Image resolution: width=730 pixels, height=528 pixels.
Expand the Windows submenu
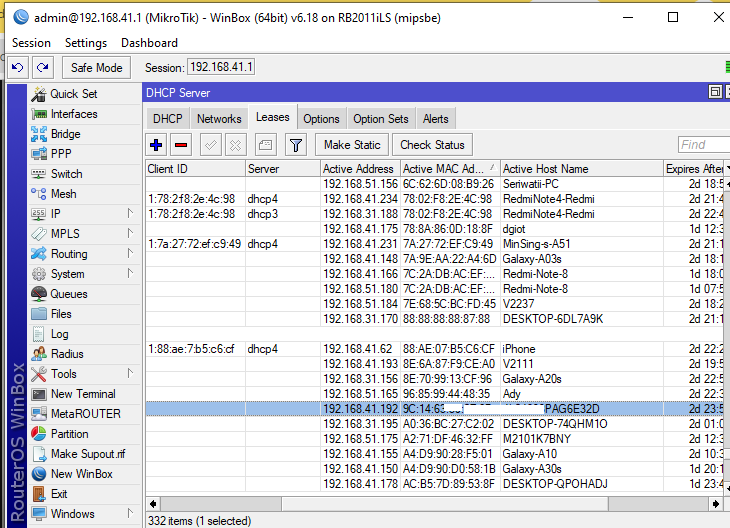pos(130,514)
